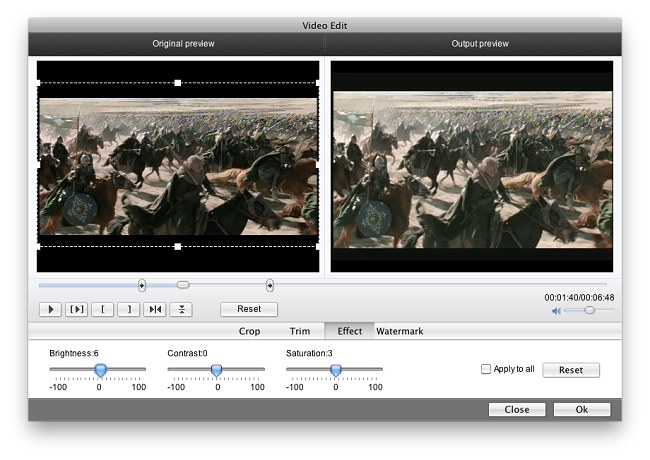The width and height of the screenshot is (650, 460).
Task: Click the playhead knob on the timeline
Action: pos(183,285)
